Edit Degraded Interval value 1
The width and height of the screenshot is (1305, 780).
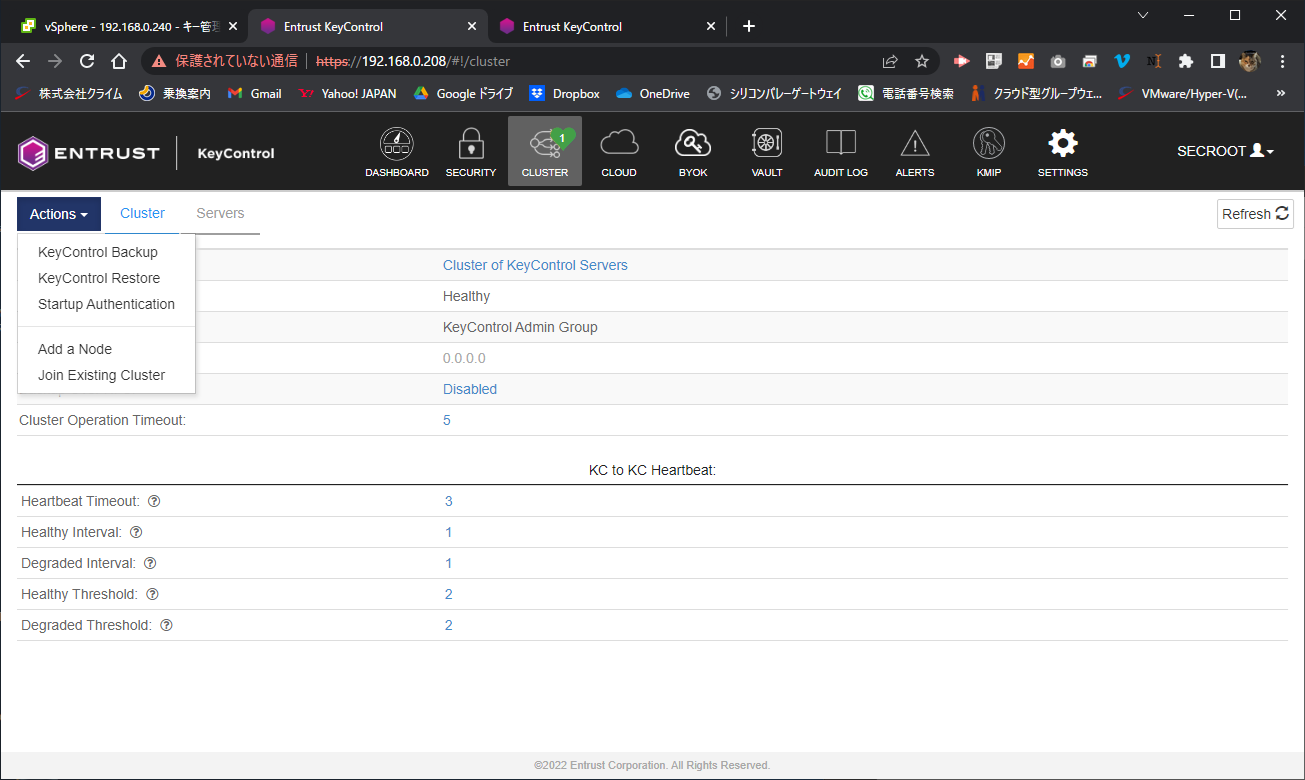click(449, 563)
